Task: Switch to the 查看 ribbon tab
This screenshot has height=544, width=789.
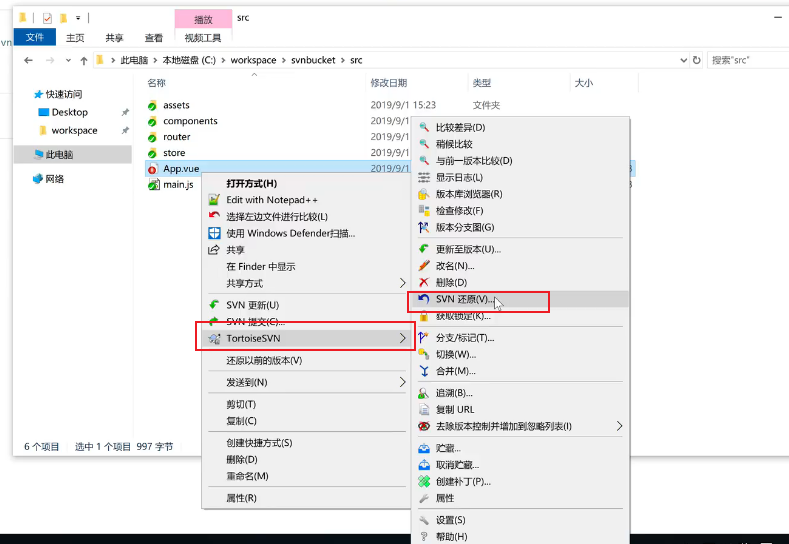Action: click(x=153, y=38)
